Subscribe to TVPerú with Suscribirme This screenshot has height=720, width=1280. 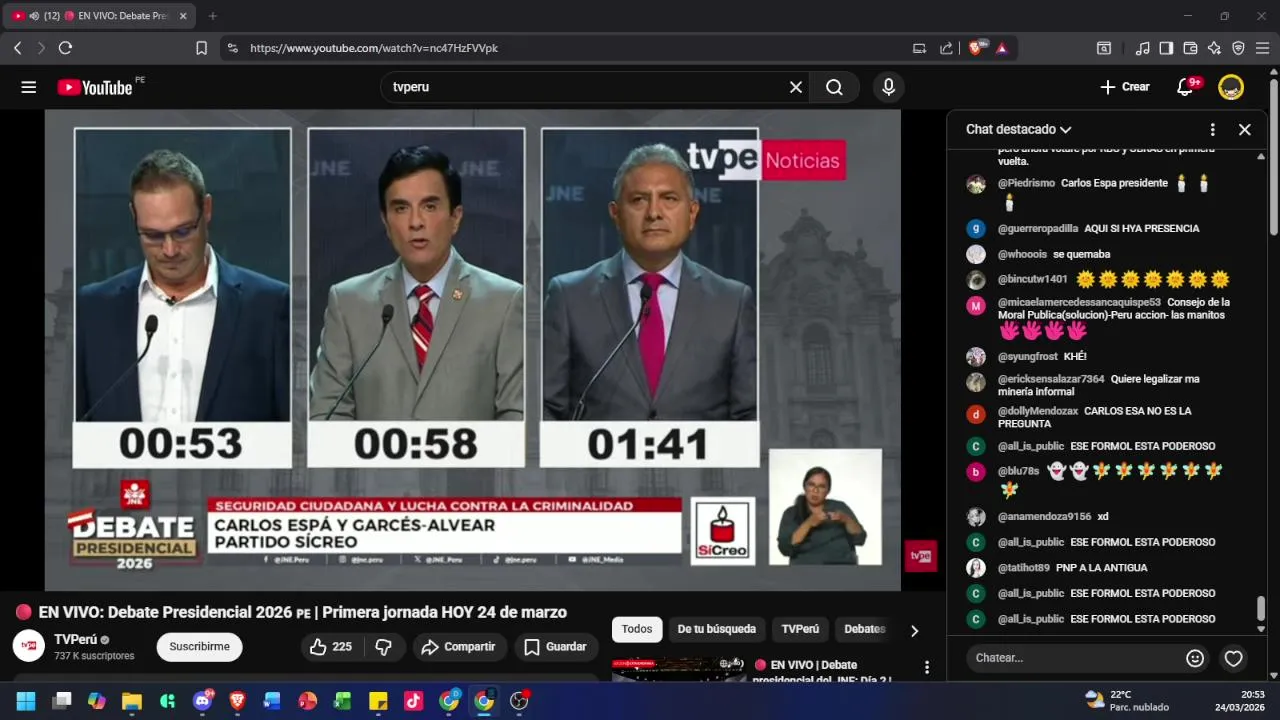point(199,647)
